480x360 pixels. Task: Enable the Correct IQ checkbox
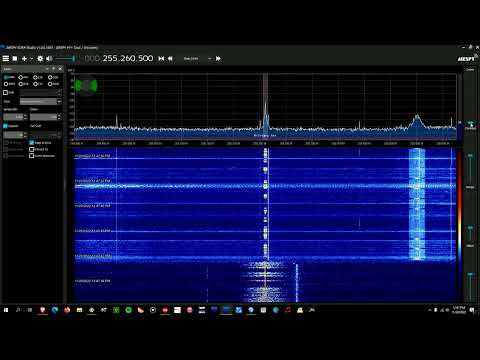tap(32, 149)
